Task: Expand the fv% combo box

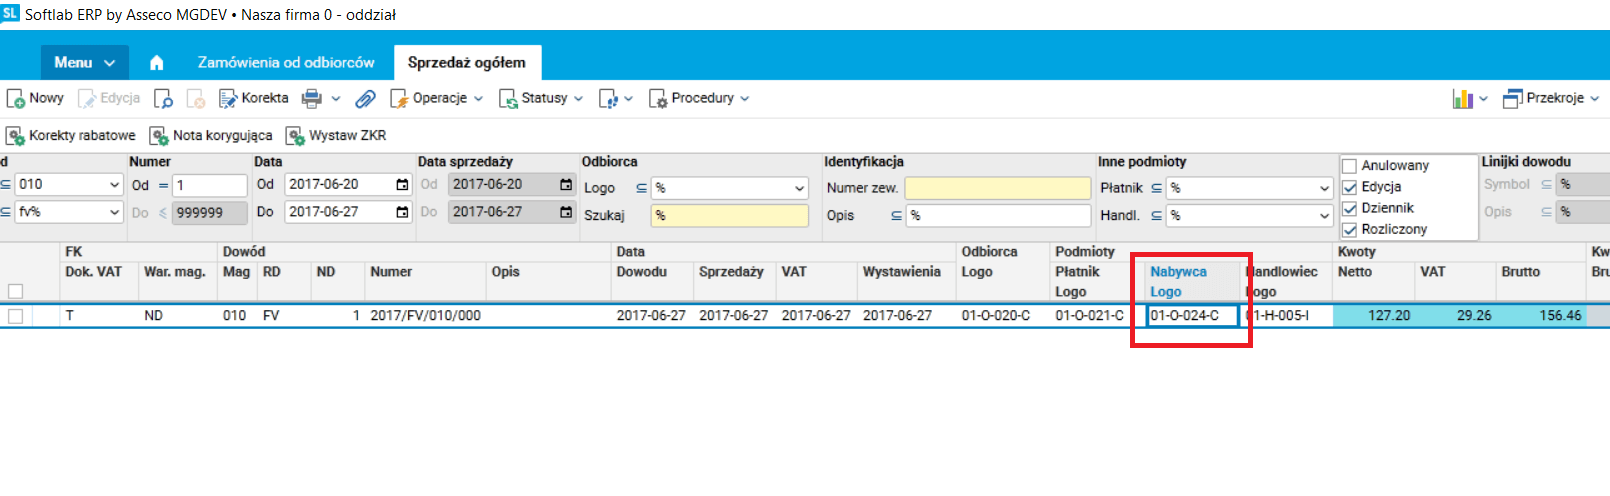Action: pyautogui.click(x=113, y=212)
